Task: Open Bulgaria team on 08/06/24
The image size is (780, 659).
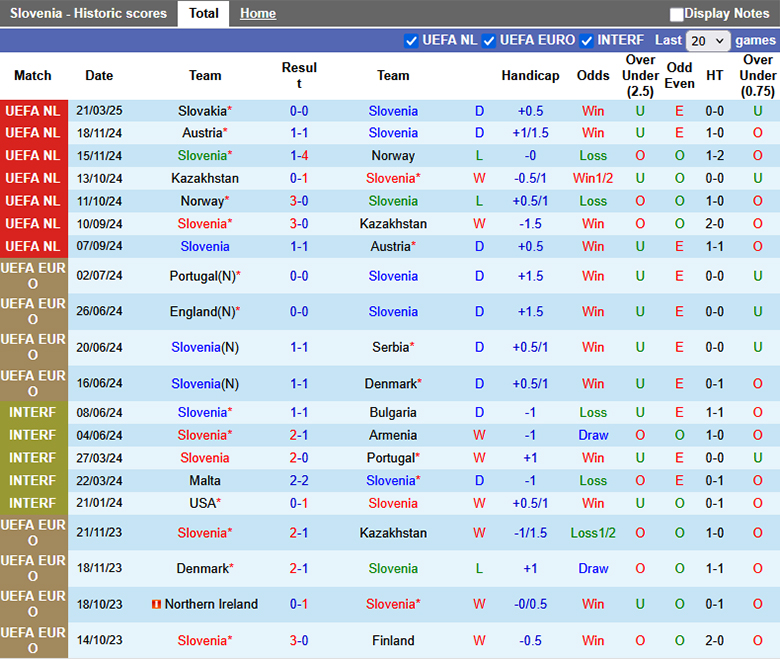Action: pos(393,413)
